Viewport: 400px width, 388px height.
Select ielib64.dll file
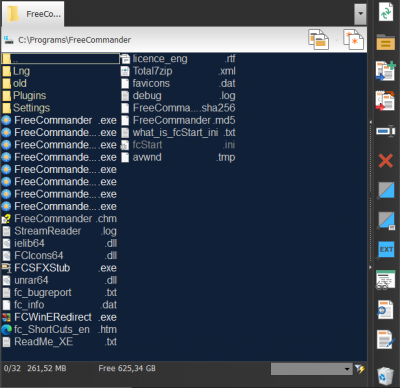tap(59, 244)
